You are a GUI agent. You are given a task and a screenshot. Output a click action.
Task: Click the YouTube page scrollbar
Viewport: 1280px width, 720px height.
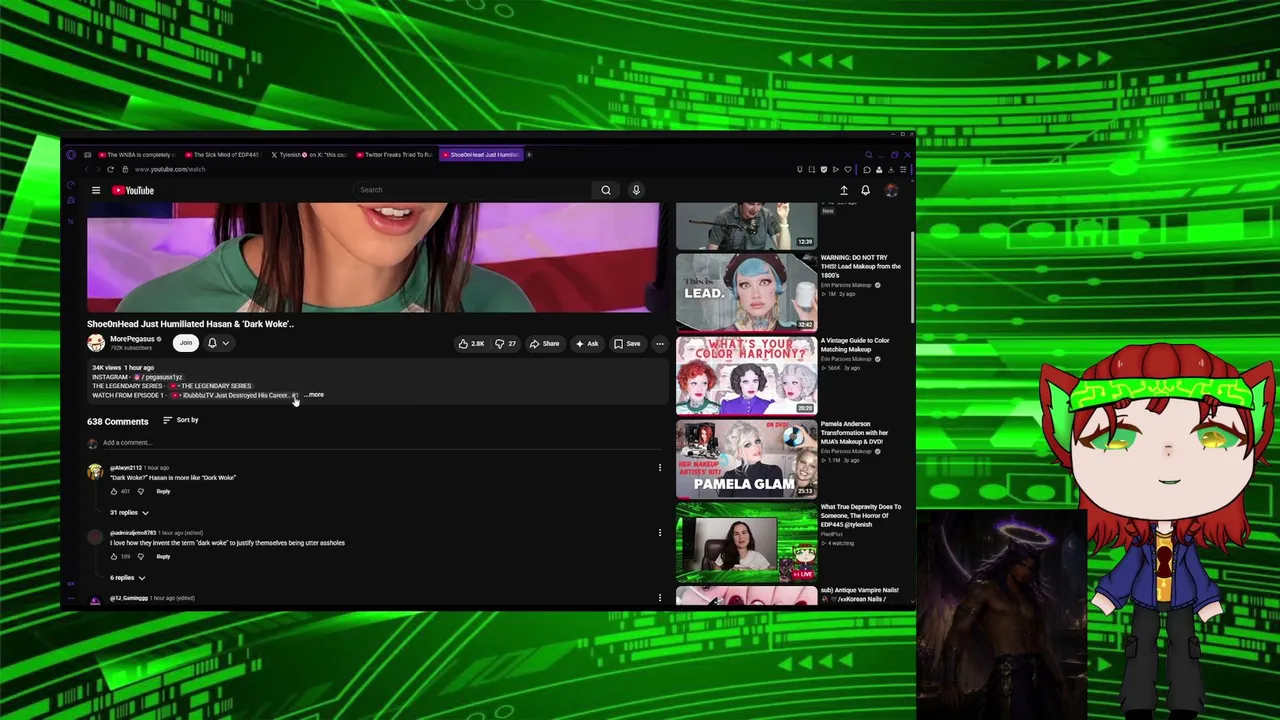(913, 280)
